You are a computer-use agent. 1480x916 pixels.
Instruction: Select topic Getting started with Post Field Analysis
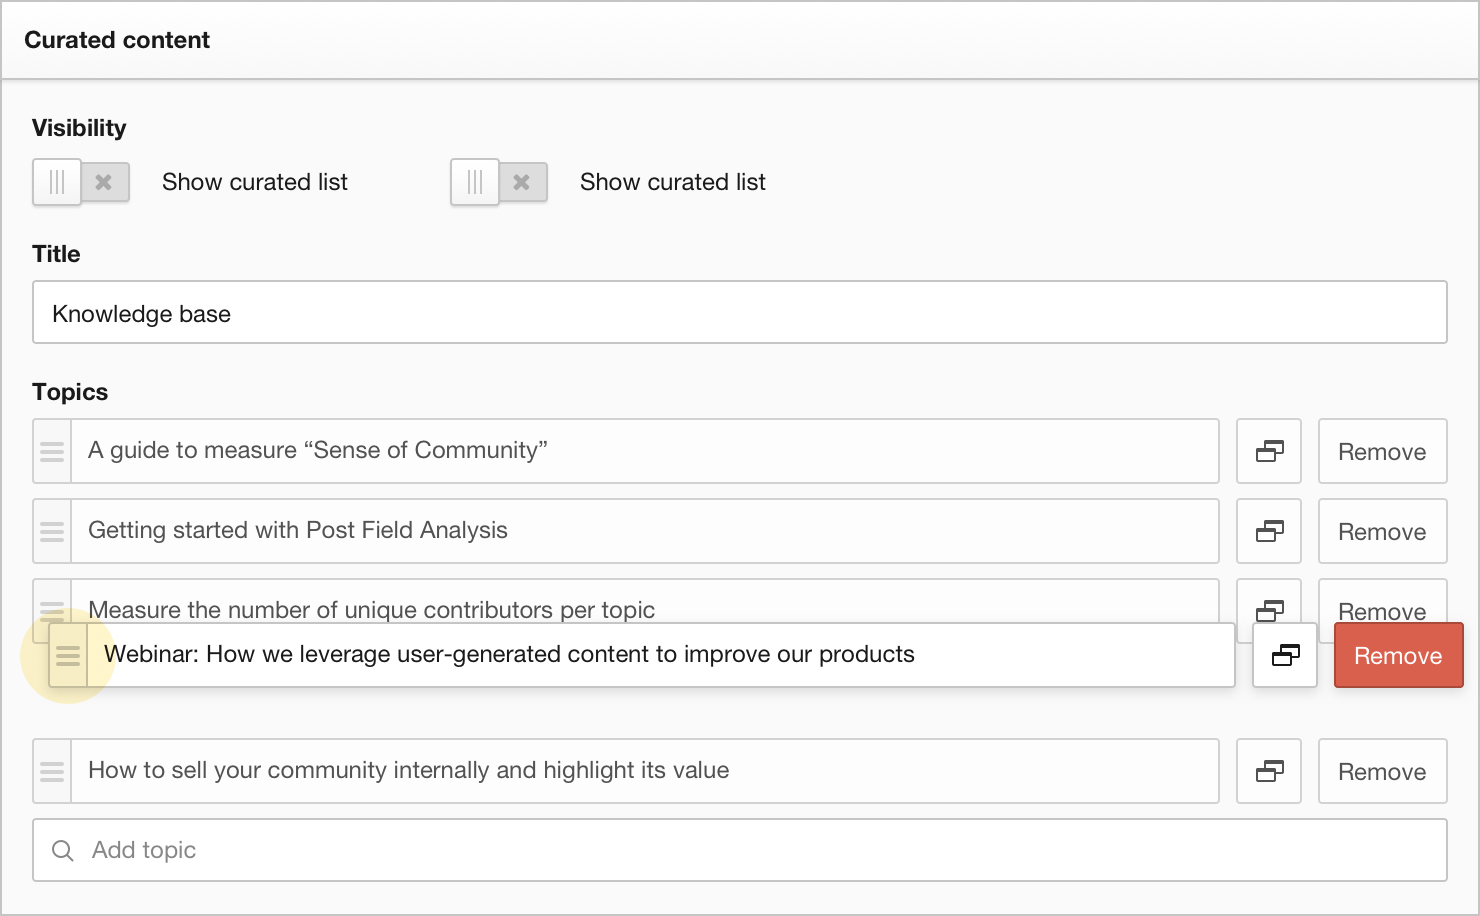coord(645,531)
